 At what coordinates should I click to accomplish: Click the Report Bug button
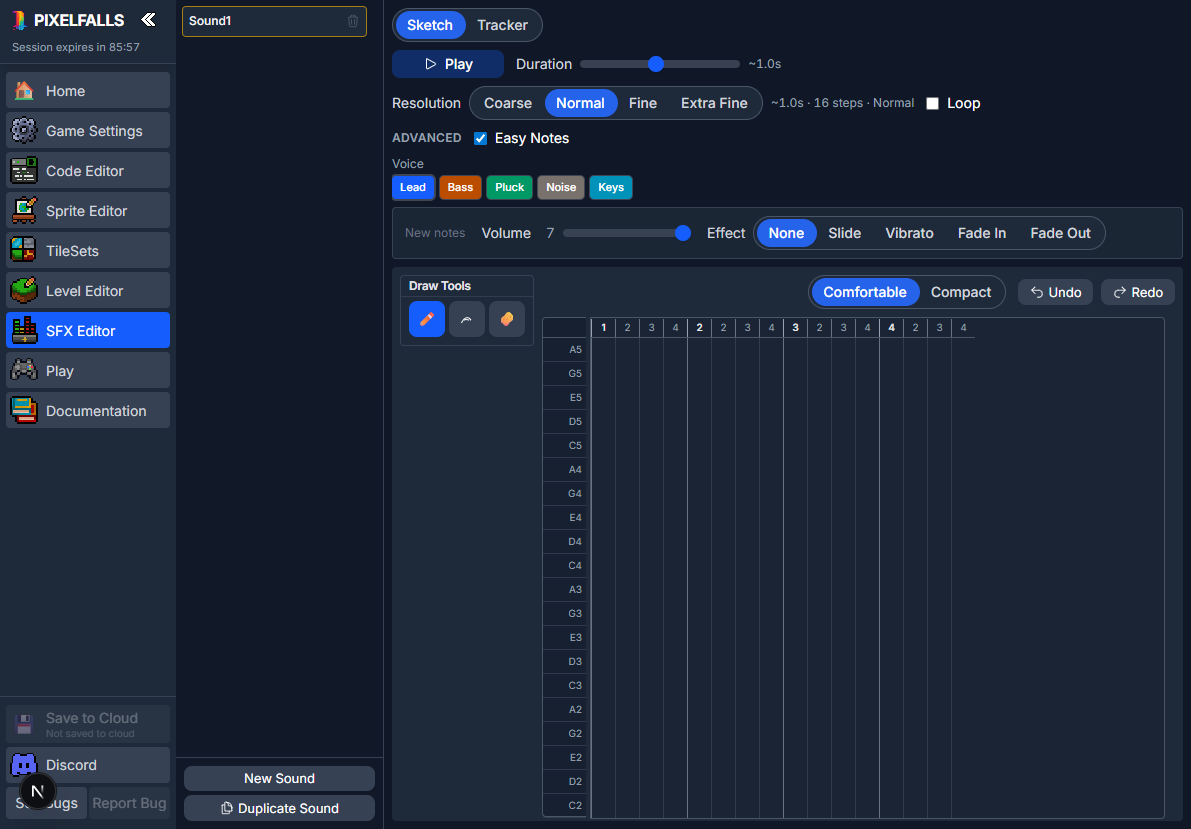[129, 803]
